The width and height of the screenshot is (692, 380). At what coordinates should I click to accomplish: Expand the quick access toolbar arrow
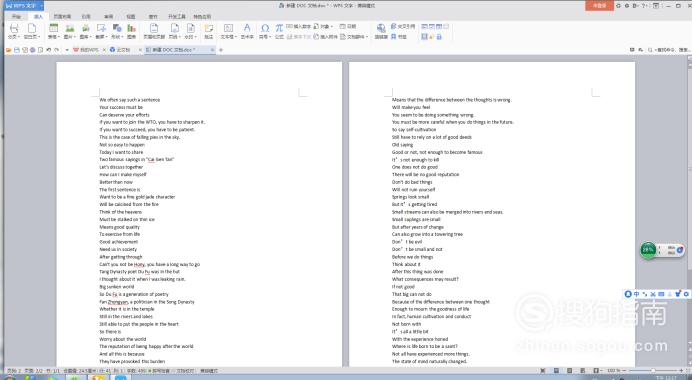coord(67,50)
